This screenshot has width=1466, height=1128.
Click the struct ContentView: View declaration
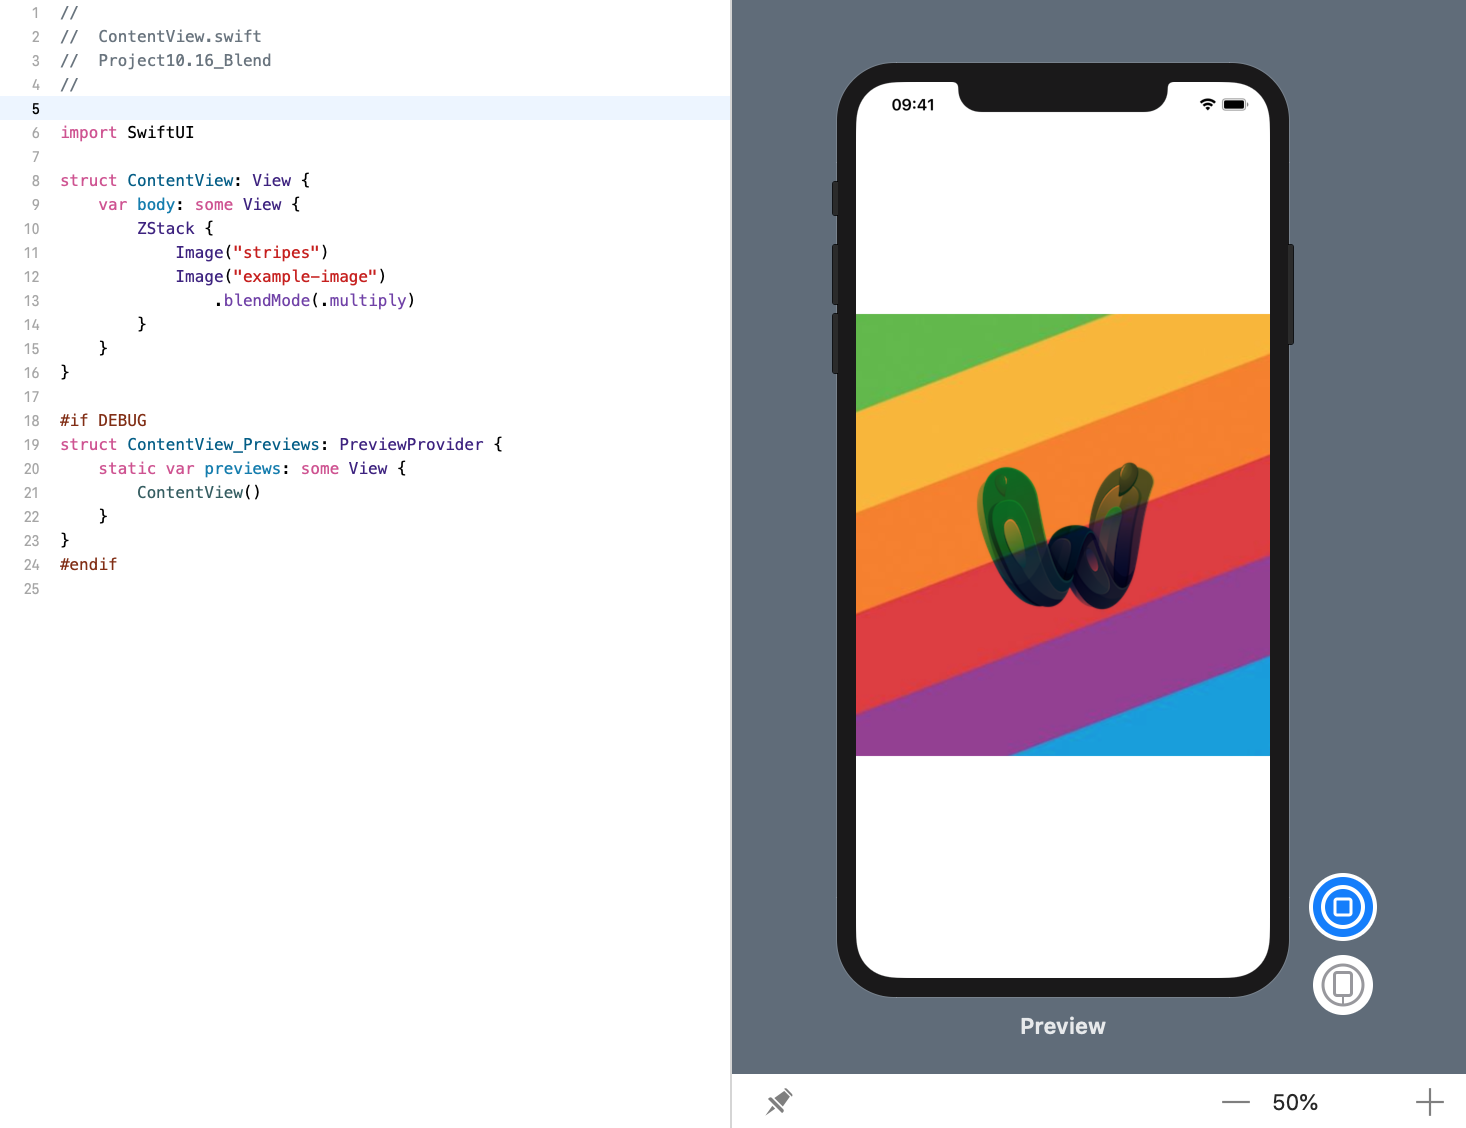tap(185, 180)
